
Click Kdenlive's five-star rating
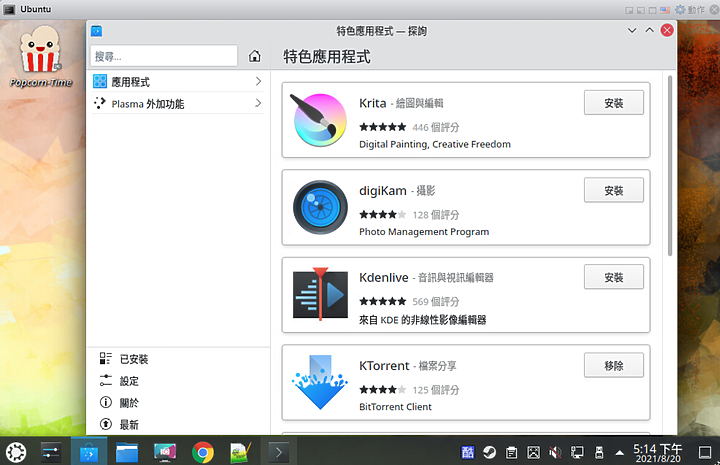(x=382, y=301)
